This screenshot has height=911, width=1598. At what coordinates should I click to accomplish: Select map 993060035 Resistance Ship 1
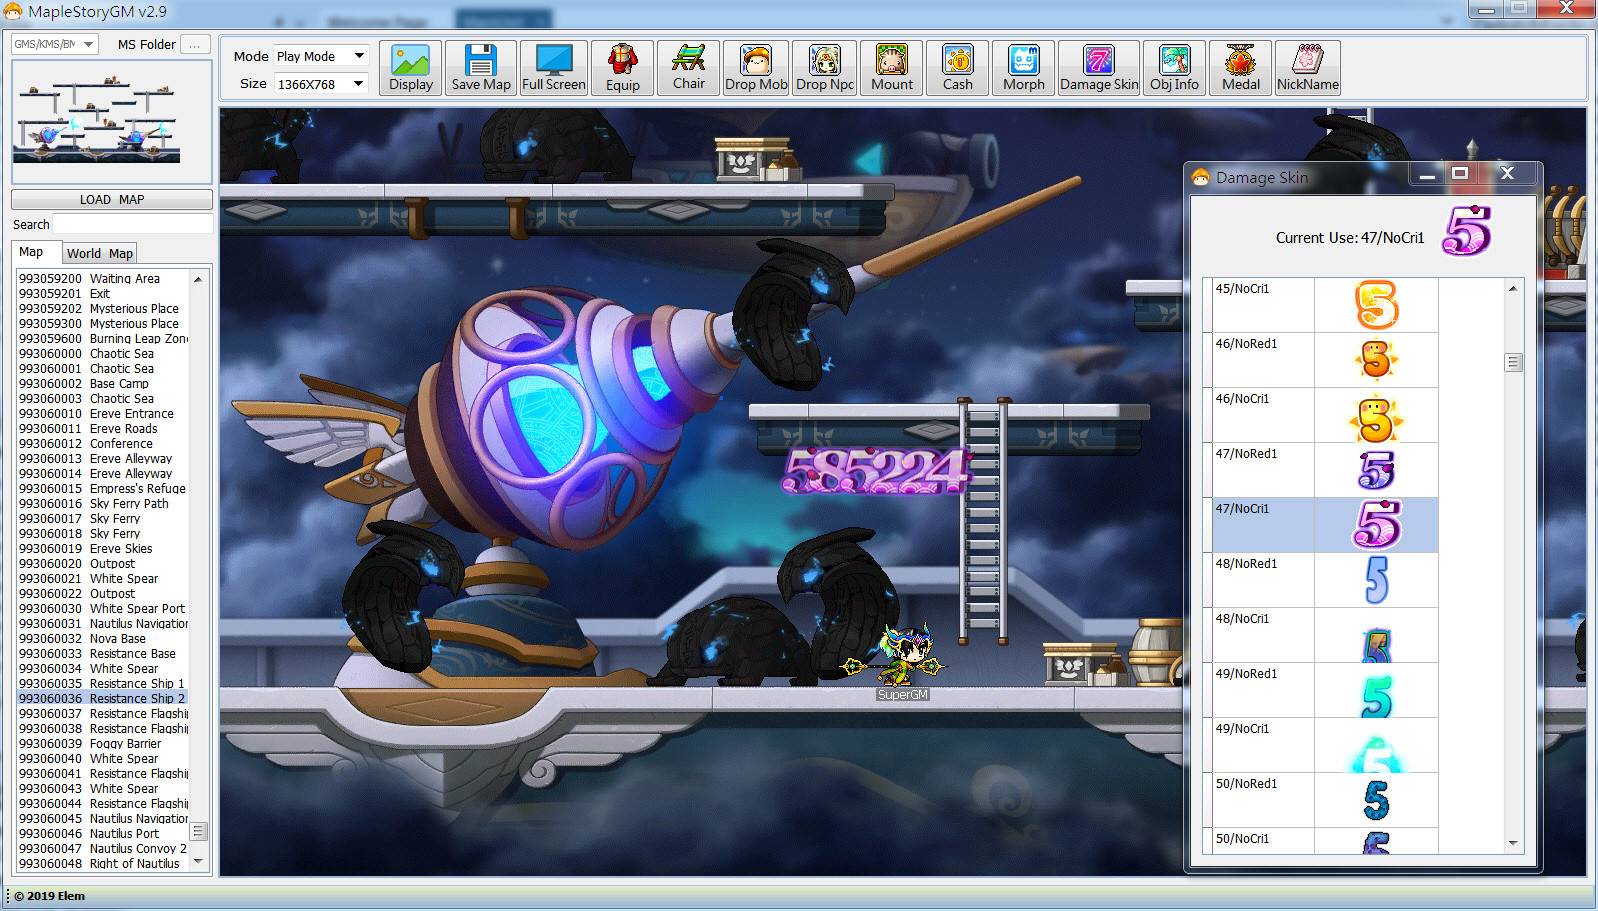click(102, 683)
